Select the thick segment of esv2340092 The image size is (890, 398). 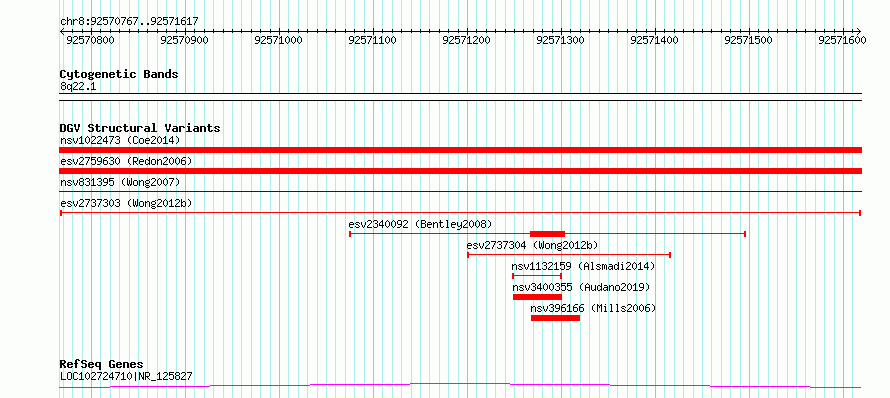547,234
